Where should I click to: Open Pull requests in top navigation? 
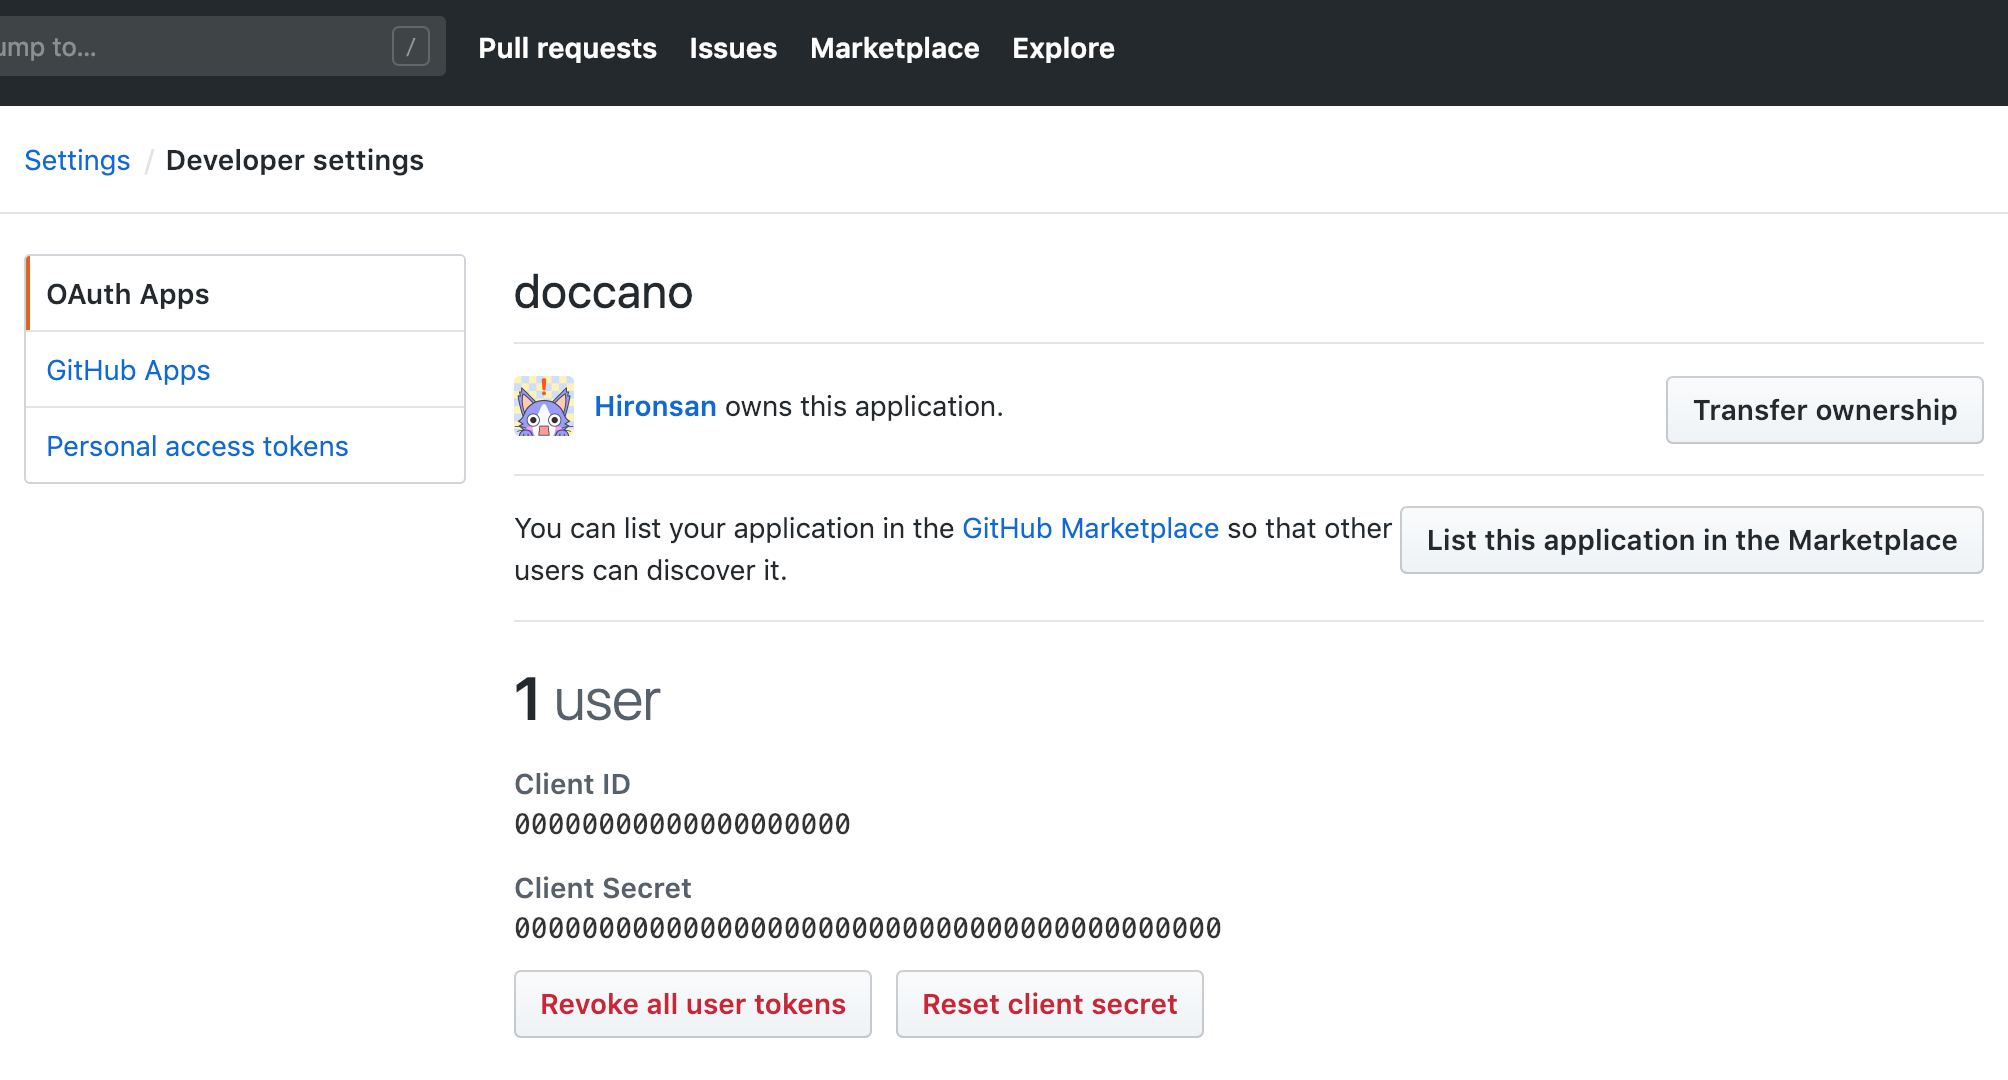[567, 48]
